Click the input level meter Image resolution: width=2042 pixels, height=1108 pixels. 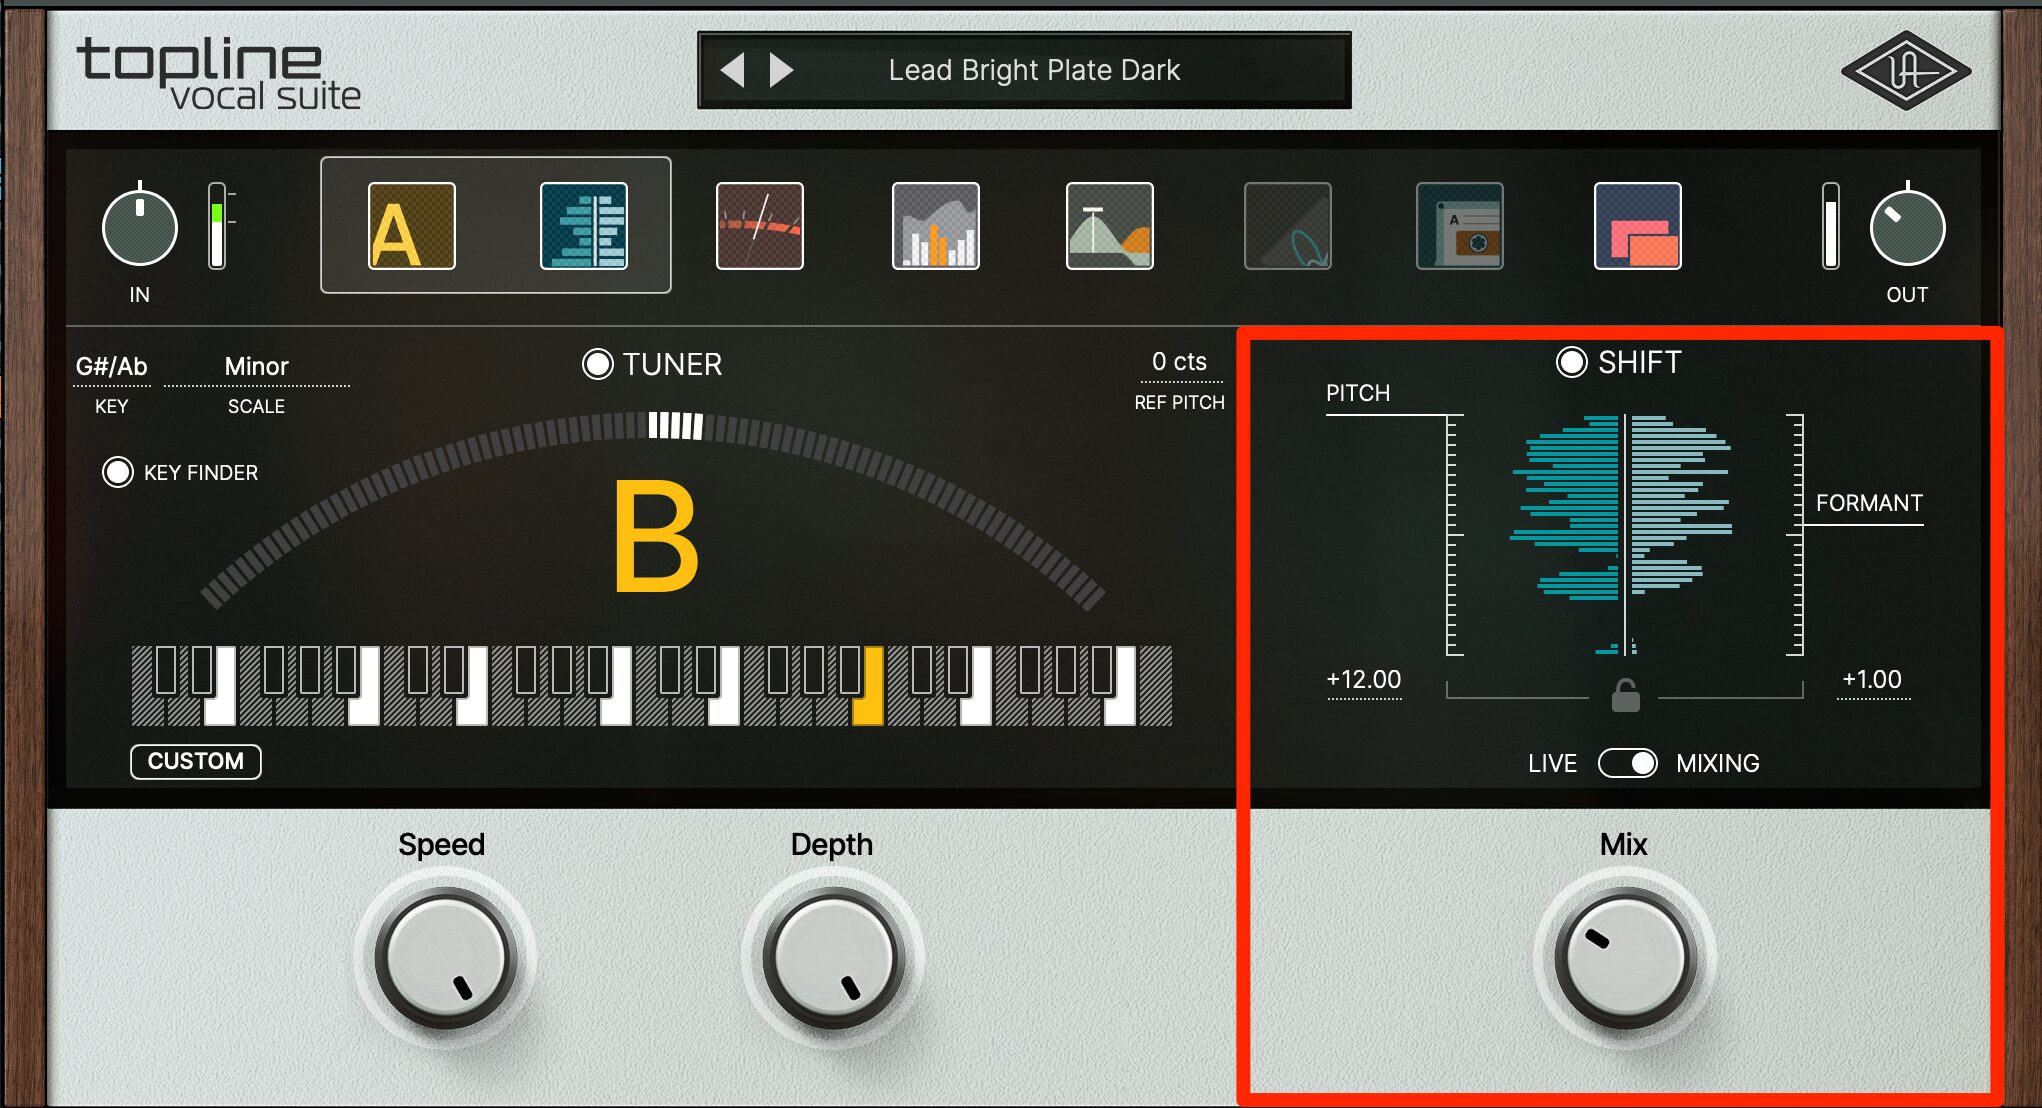pos(217,226)
